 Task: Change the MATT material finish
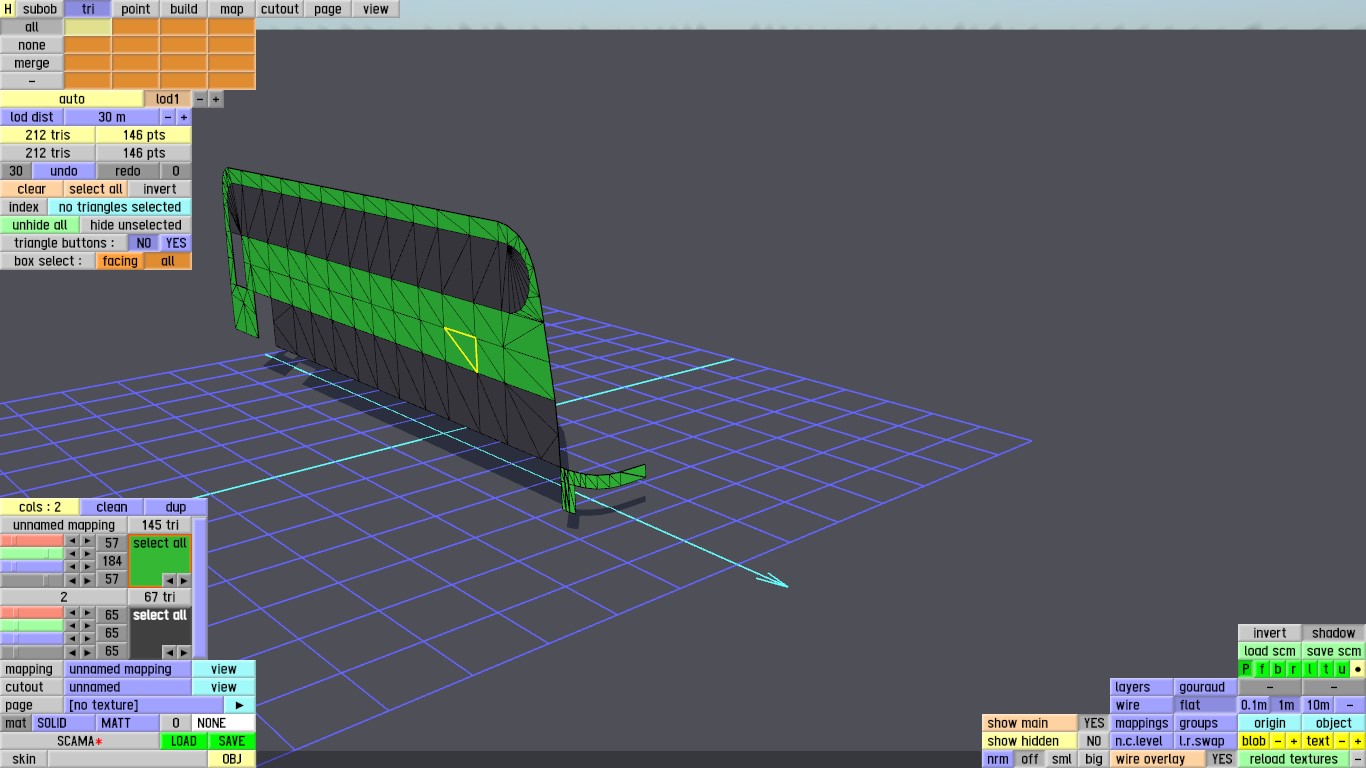(128, 723)
